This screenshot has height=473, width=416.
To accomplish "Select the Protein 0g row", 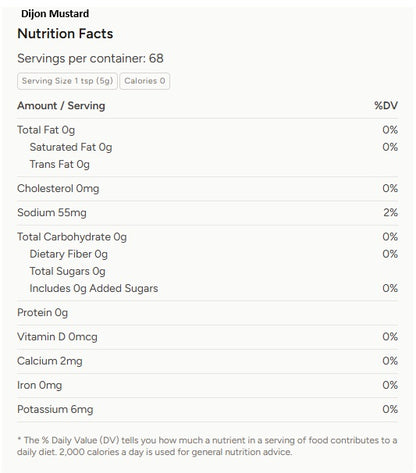I will tap(208, 313).
